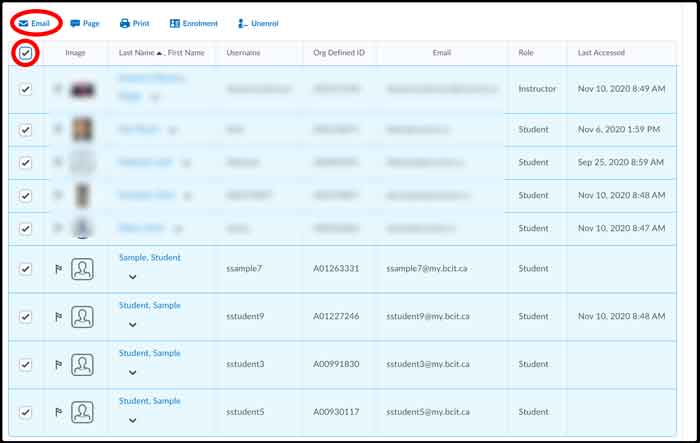Expand the chevron menu under sstudent9's name
Image resolution: width=700 pixels, height=443 pixels.
[x=133, y=325]
